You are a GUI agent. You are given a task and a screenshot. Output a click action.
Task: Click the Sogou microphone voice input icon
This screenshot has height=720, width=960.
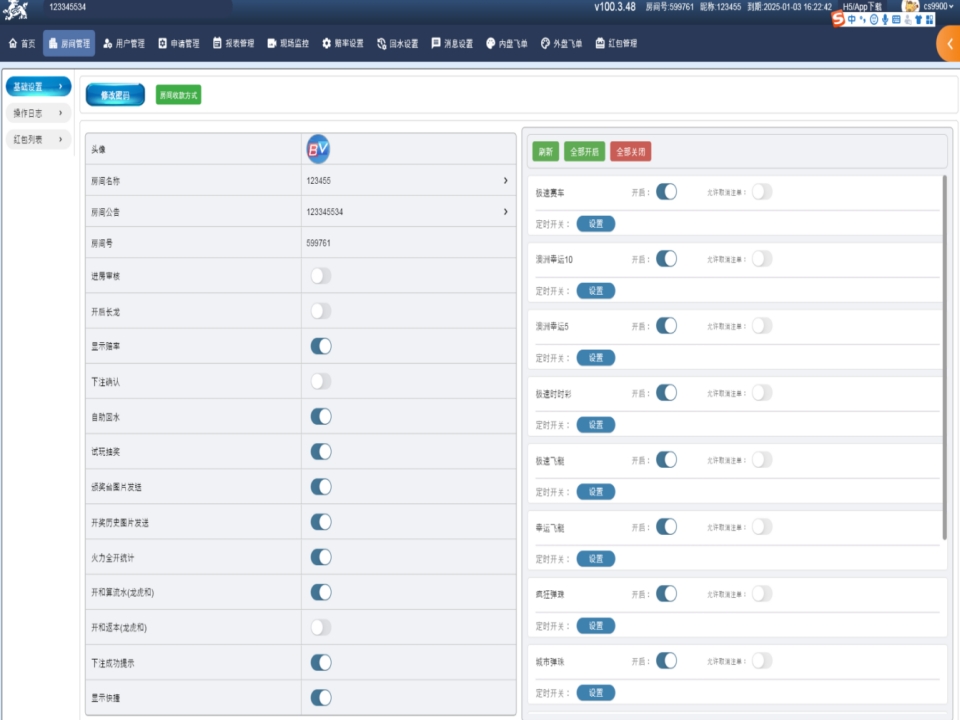click(x=885, y=20)
